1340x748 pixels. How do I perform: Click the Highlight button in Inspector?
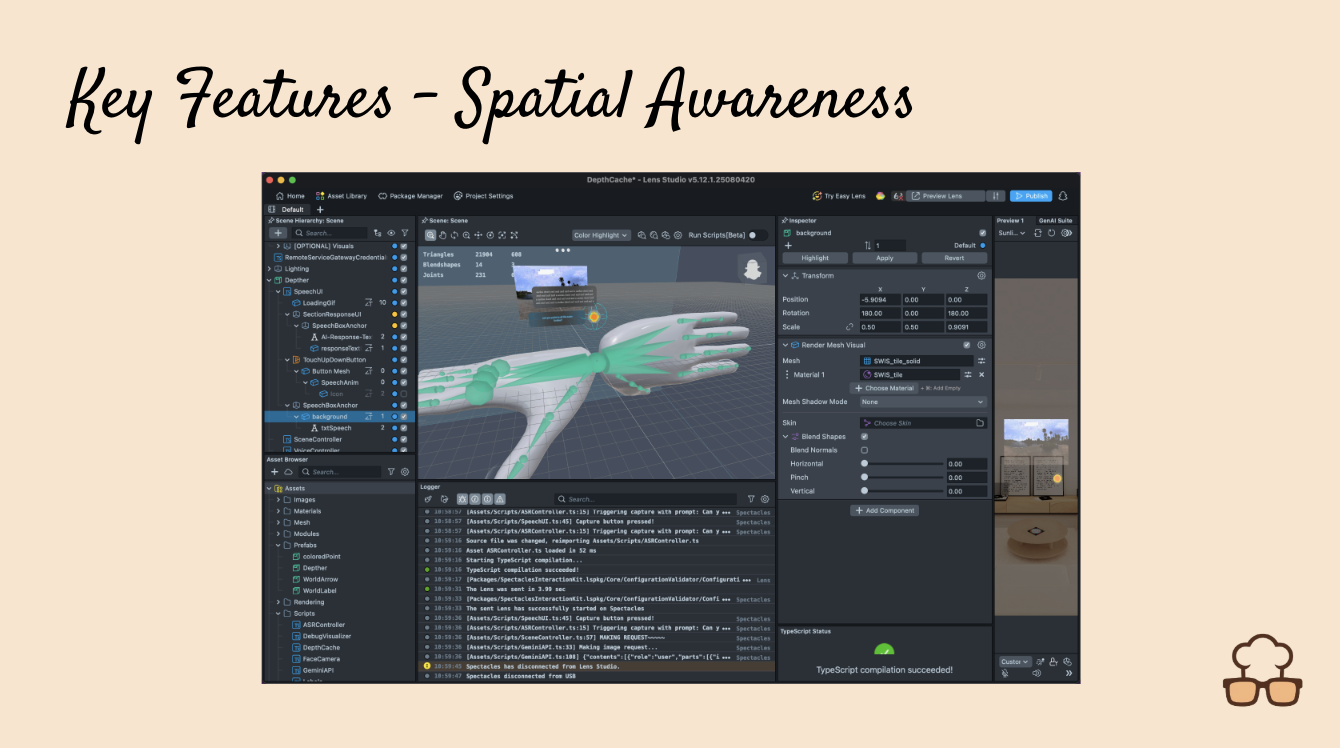815,258
